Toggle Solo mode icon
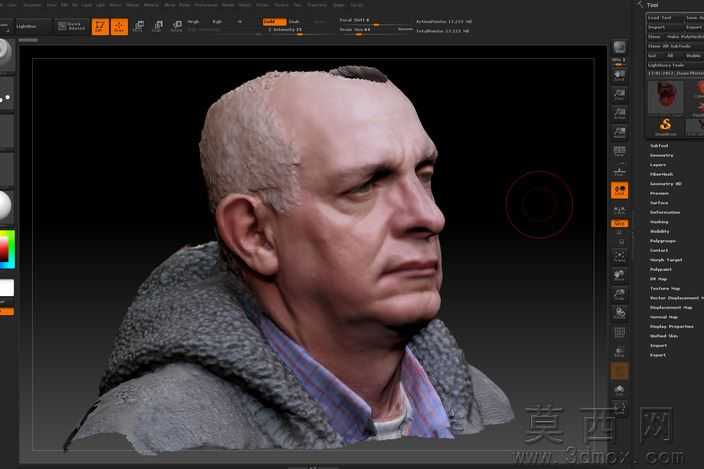The image size is (704, 469). point(620,390)
